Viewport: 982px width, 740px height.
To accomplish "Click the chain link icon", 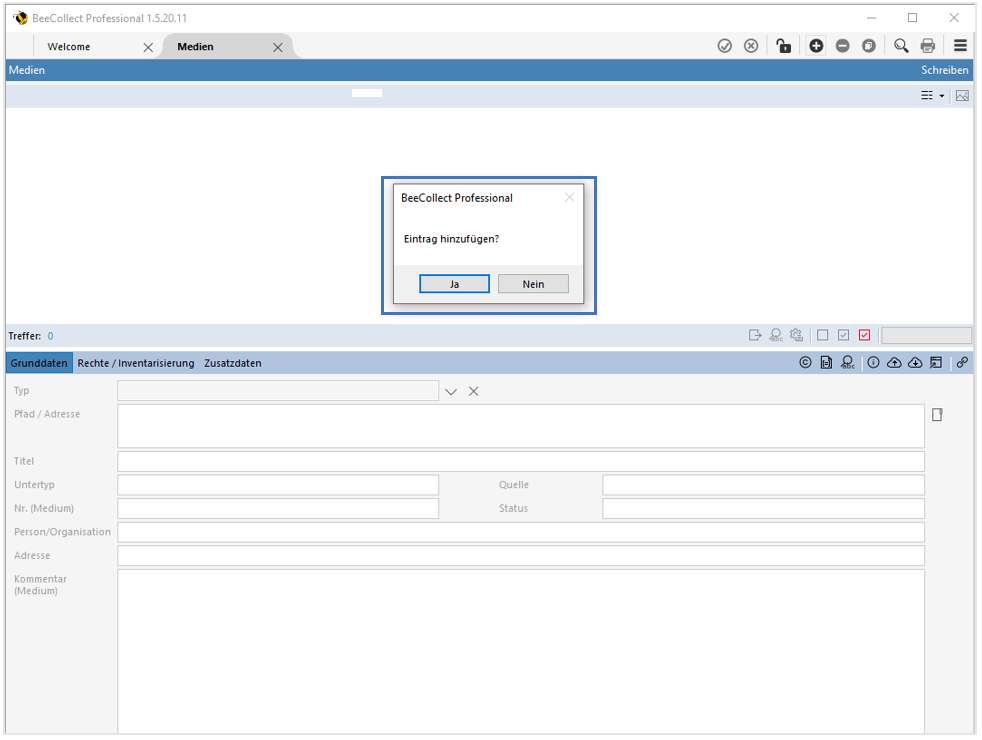I will tap(962, 363).
